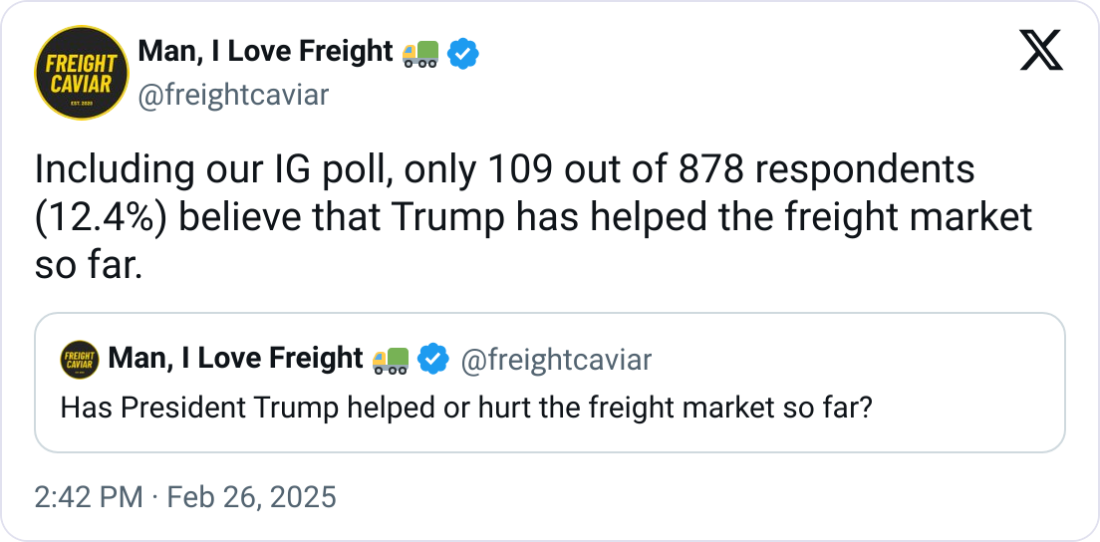
Task: Open the large Freight Caviar profile avatar
Action: point(80,72)
